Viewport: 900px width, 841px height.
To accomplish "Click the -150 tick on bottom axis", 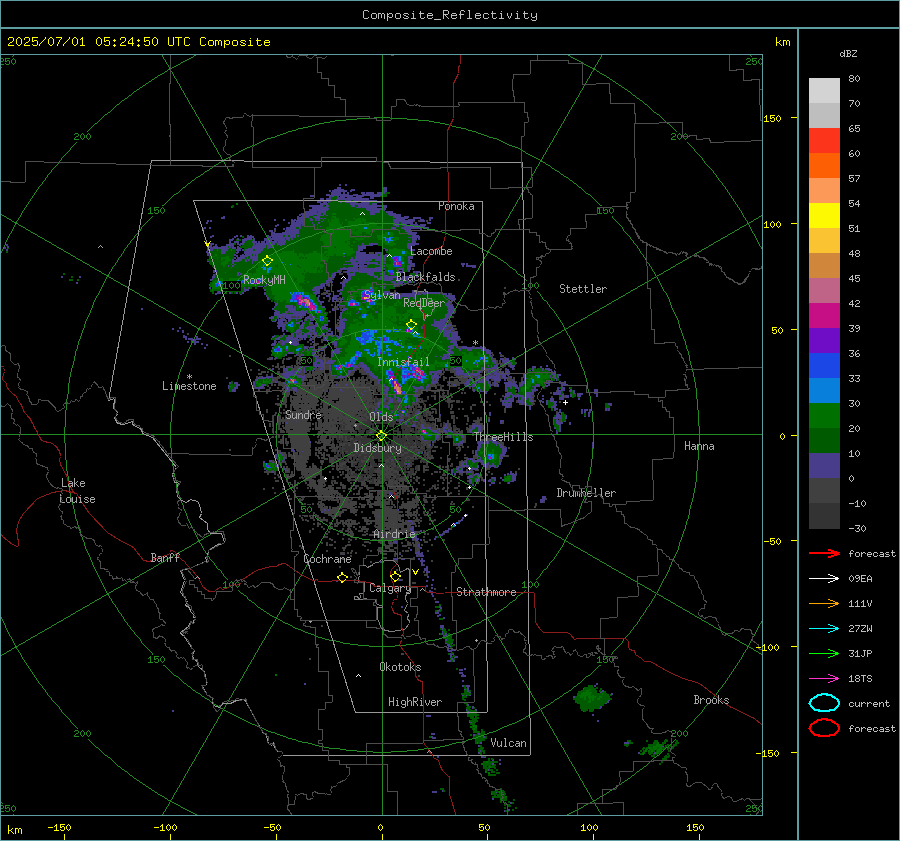I will 59,828.
